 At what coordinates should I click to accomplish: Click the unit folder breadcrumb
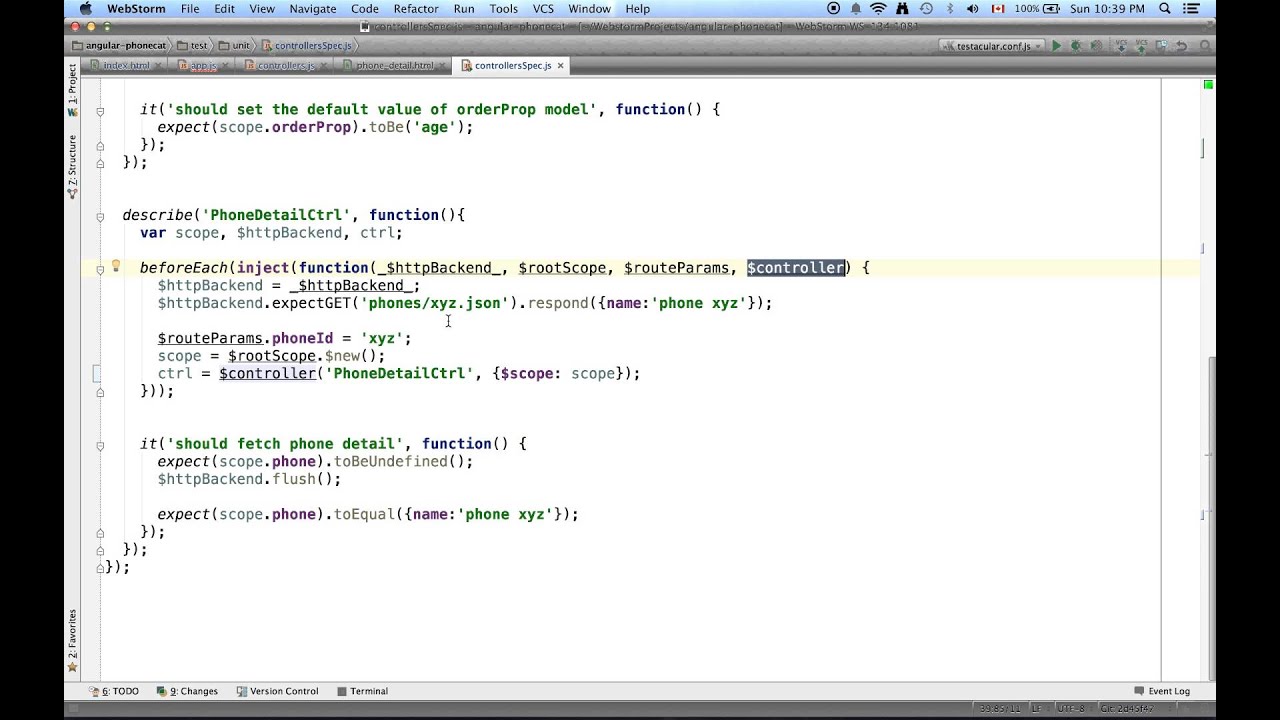click(x=236, y=46)
